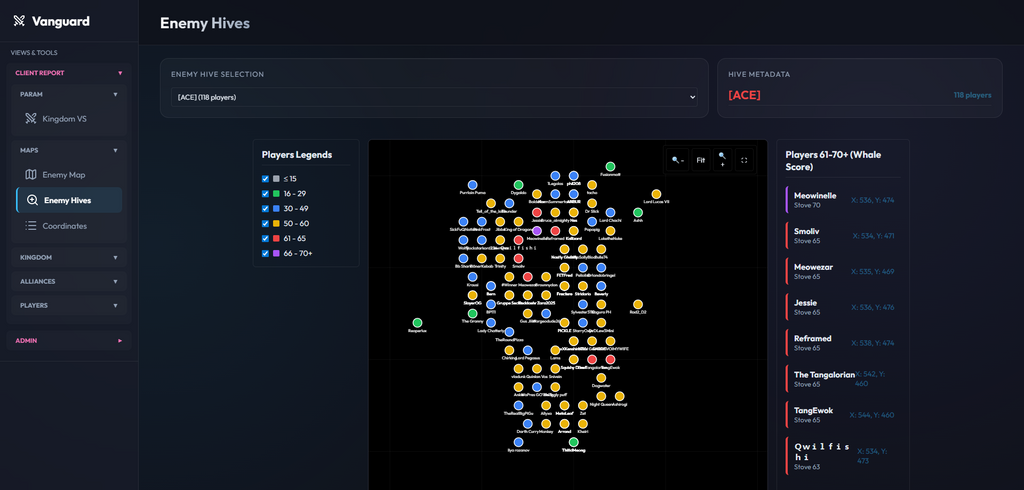Expand the PLAYERS section
Image resolution: width=1024 pixels, height=490 pixels.
69,305
